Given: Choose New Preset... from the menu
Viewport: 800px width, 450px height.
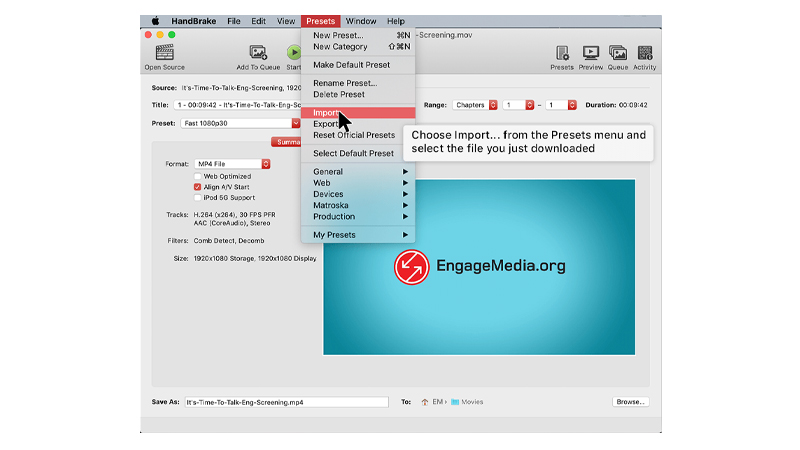Looking at the screenshot, I should coord(358,36).
